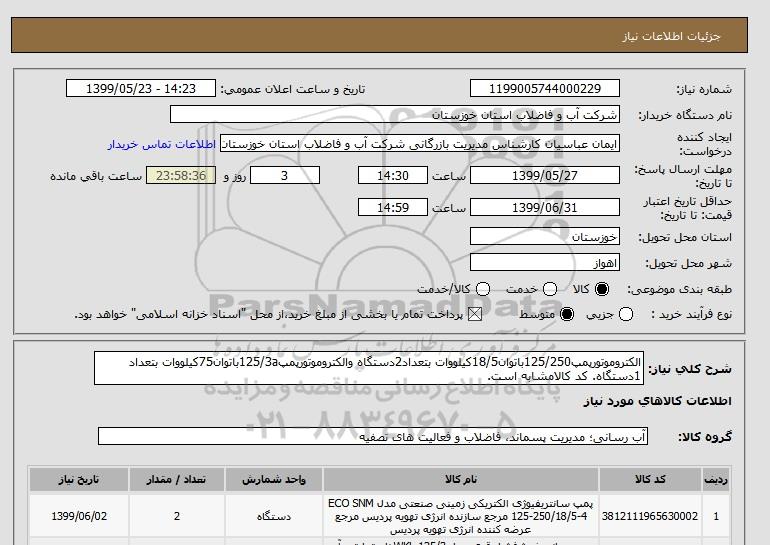Screen dimensions: 770x545
Task: Click the quantity cell 2 in row 1
Action: click(x=176, y=516)
